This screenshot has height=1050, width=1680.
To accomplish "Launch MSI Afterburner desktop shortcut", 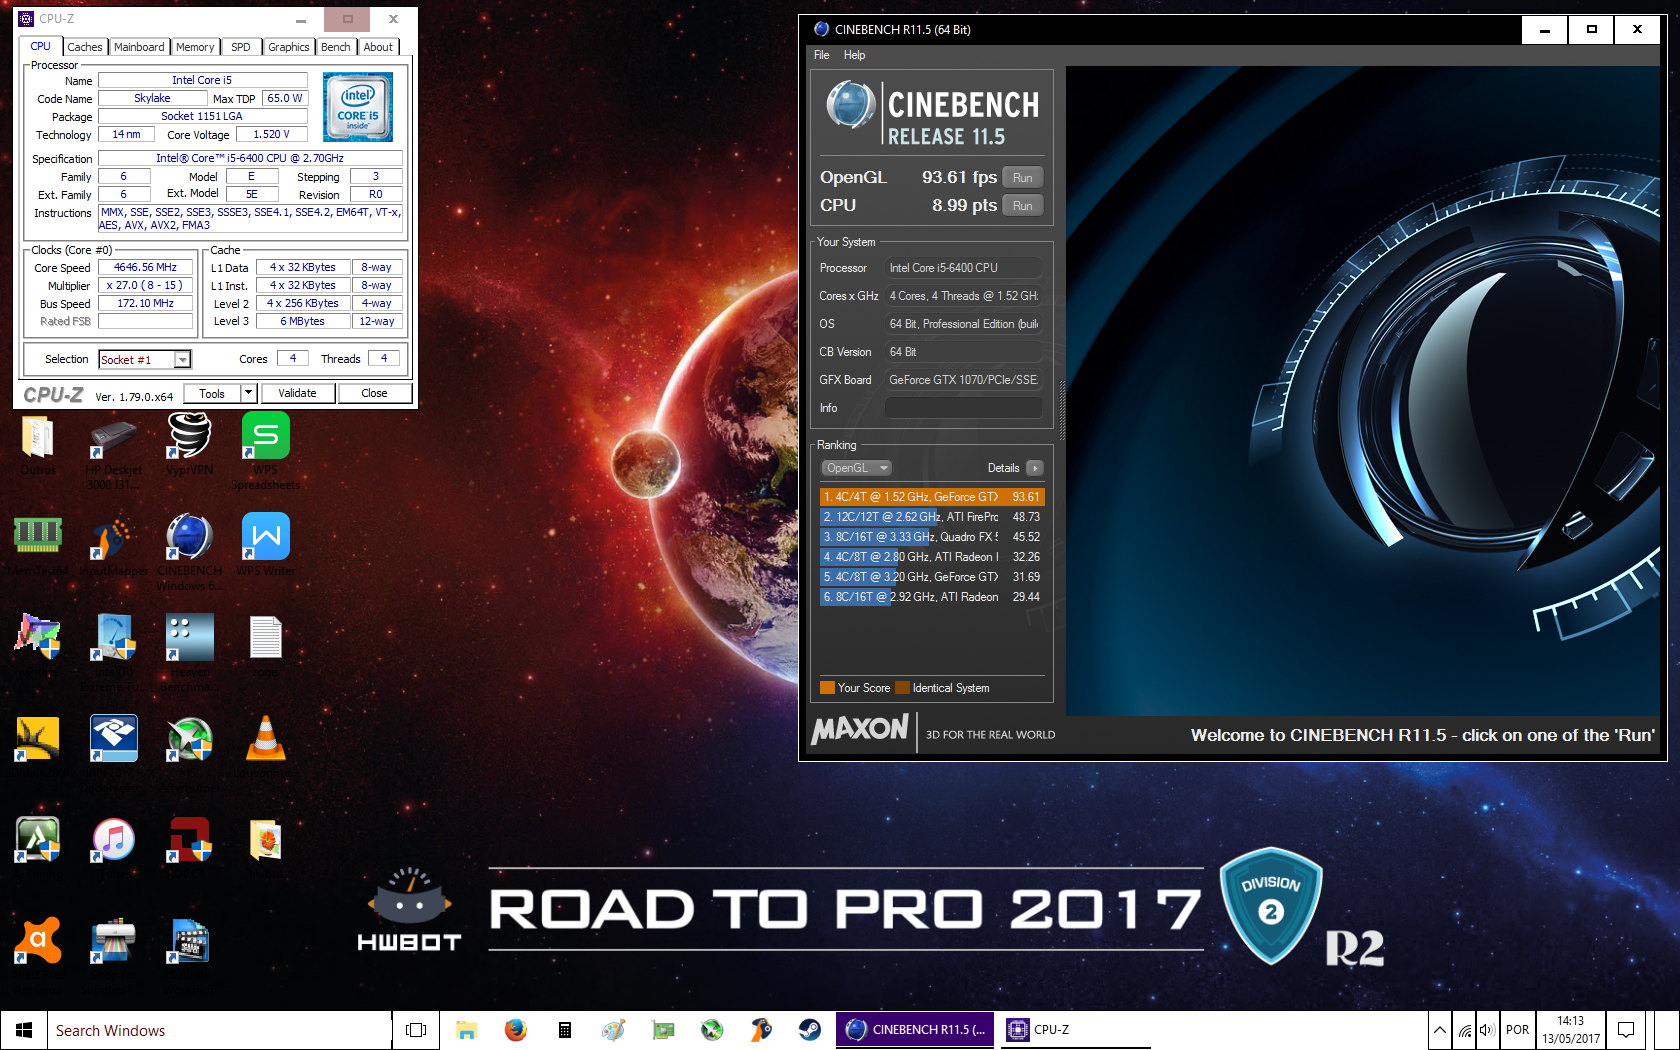I will 190,740.
